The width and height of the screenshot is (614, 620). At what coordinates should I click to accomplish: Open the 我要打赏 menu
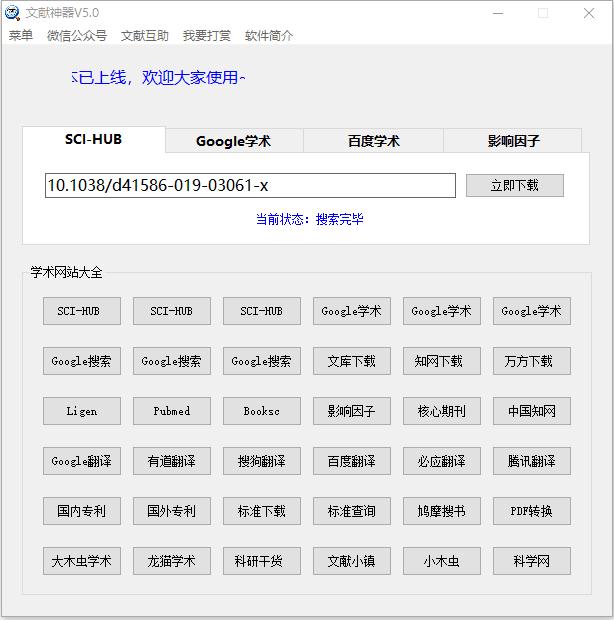coord(207,35)
